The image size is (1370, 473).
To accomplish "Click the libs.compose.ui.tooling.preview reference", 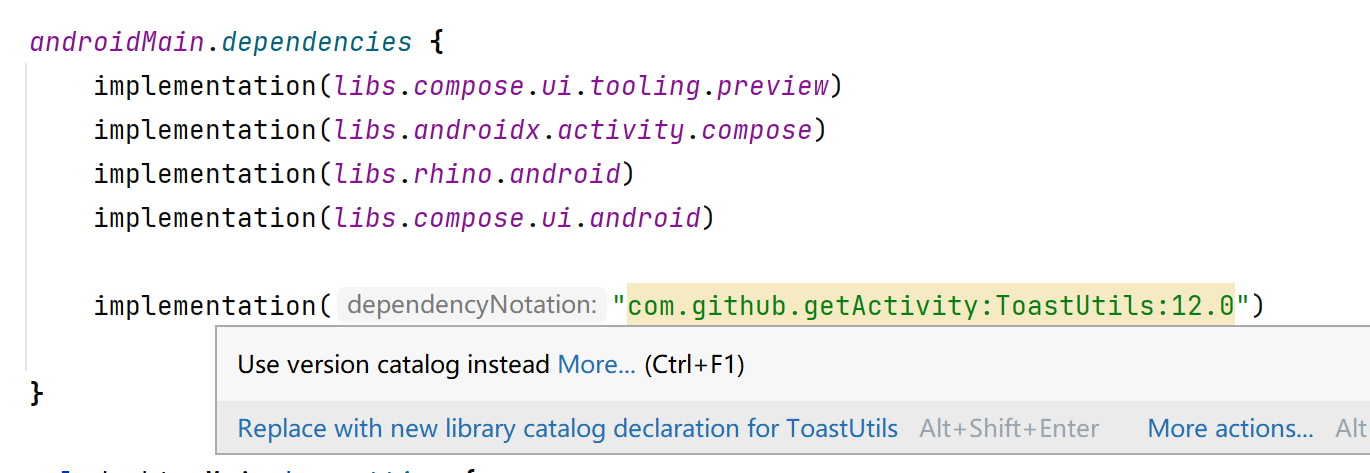I will pos(582,86).
